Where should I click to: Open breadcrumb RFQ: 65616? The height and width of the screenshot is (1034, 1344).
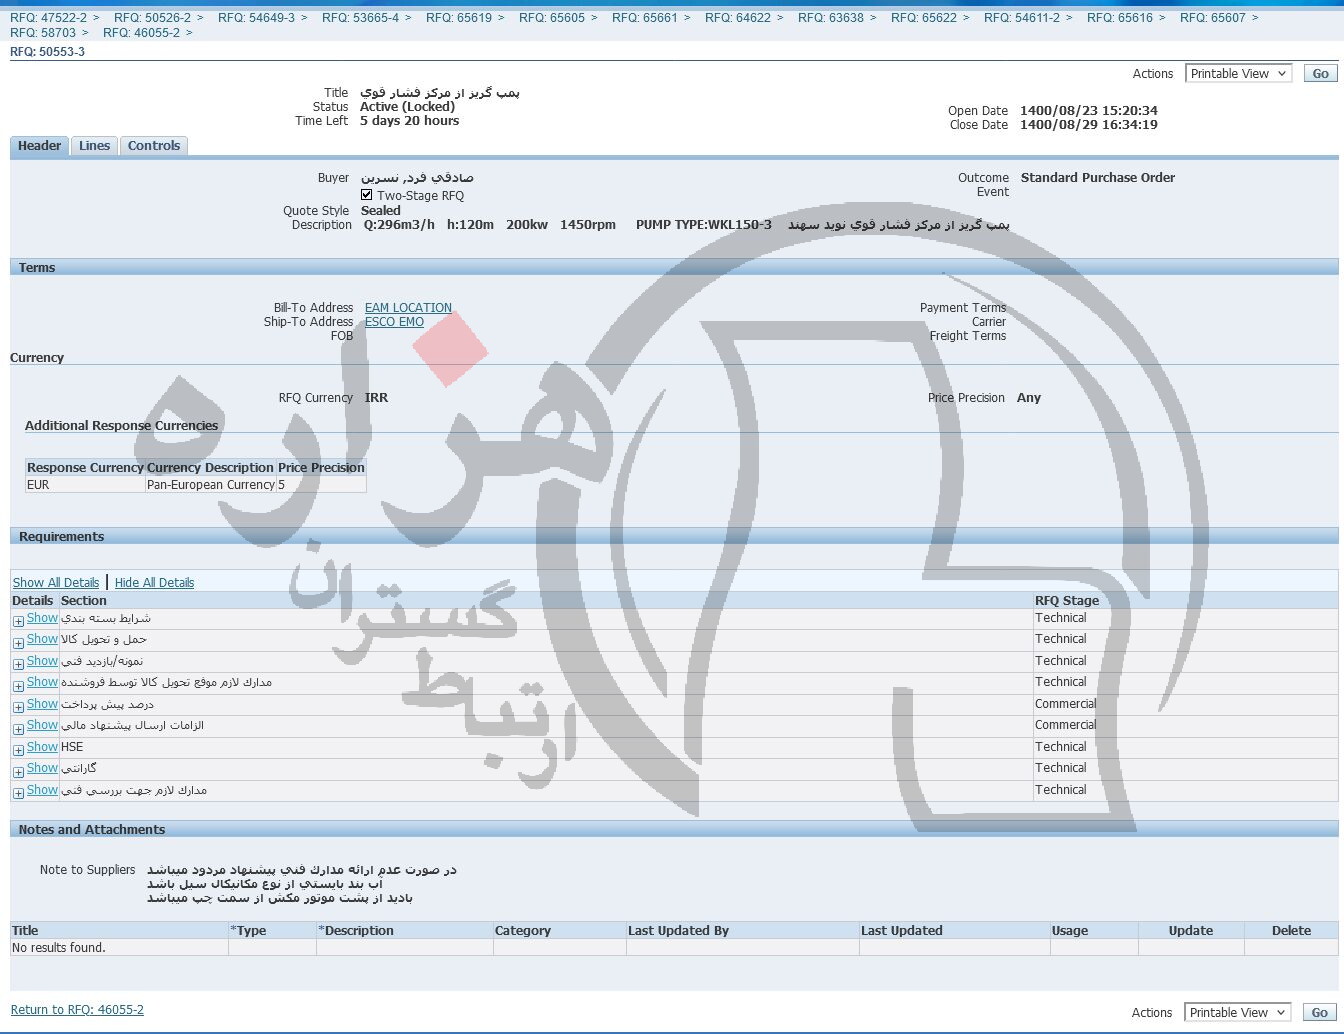(x=1120, y=18)
